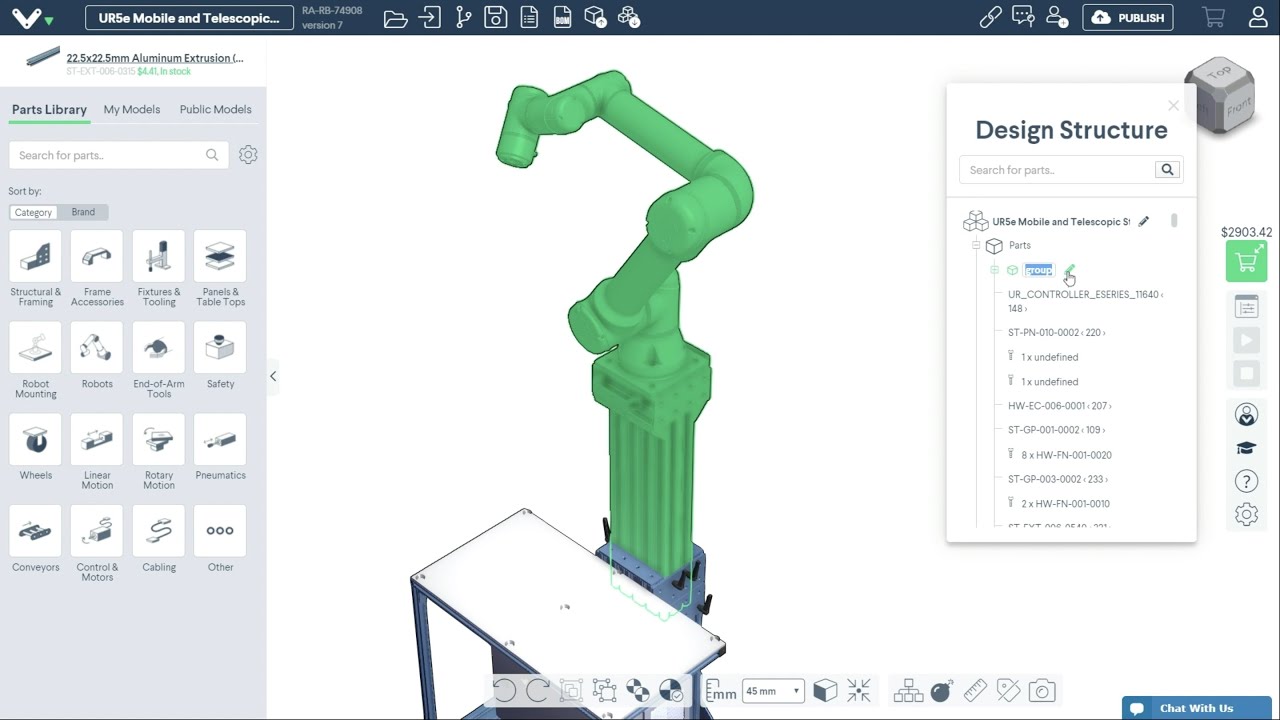Viewport: 1280px width, 720px height.
Task: Open the hierarchy structure icon in bottom toolbar
Action: tap(908, 690)
